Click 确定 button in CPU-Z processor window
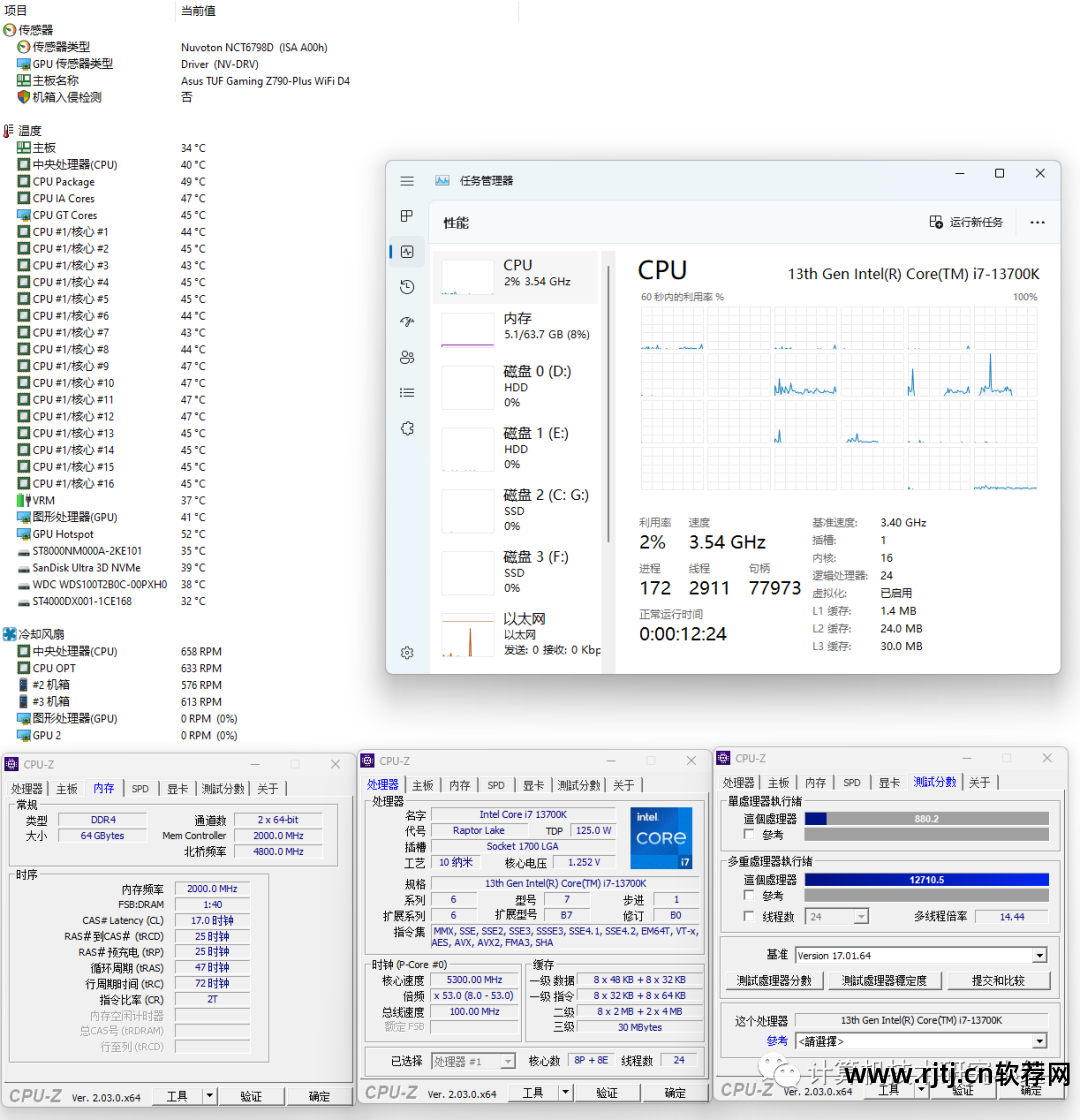Viewport: 1080px width, 1120px height. [x=674, y=1092]
